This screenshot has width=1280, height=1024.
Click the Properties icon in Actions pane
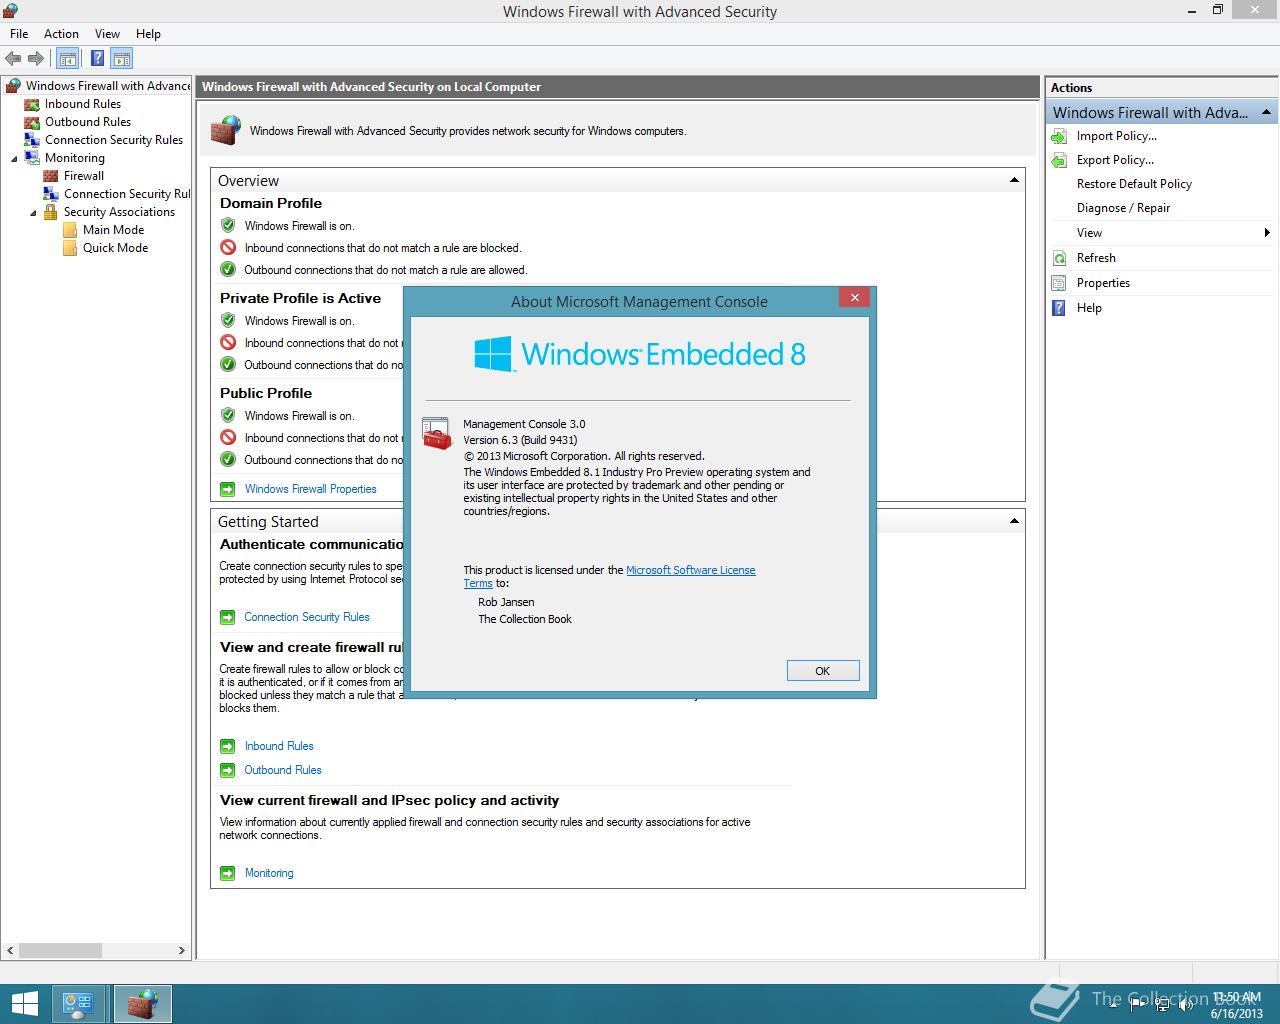tap(1059, 283)
